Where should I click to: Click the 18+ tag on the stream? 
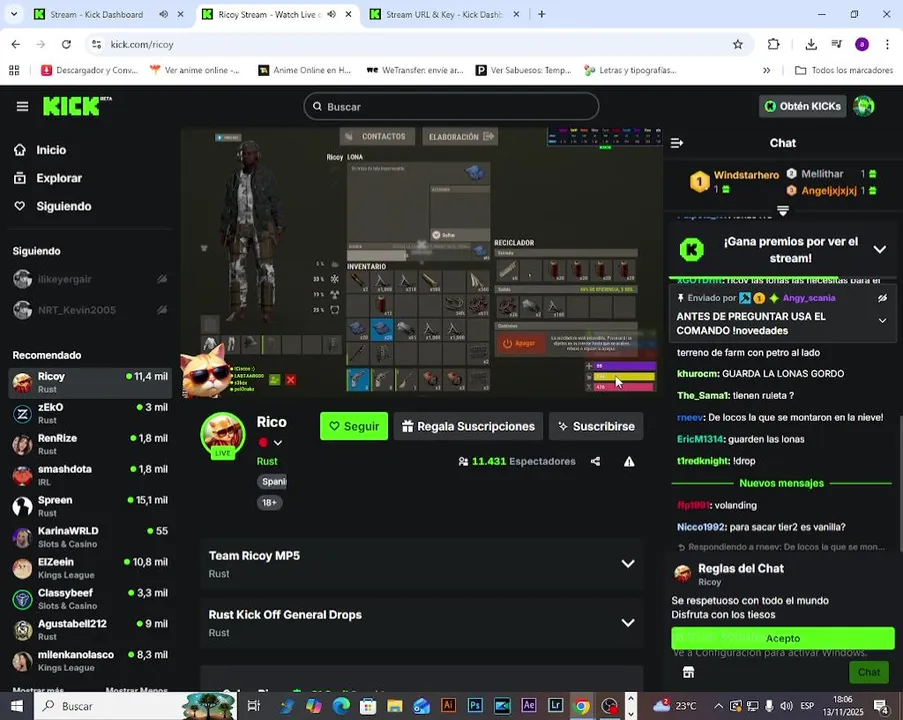pos(269,502)
